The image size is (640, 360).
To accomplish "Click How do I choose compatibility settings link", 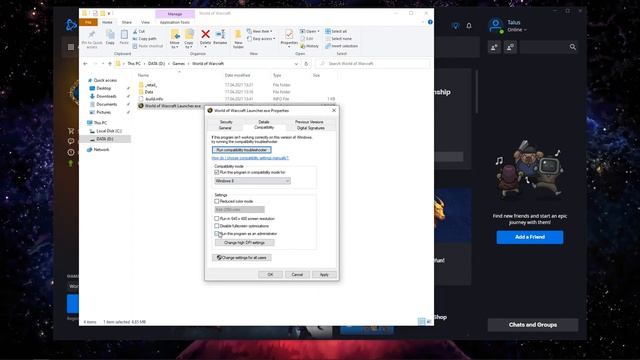I will [250, 158].
